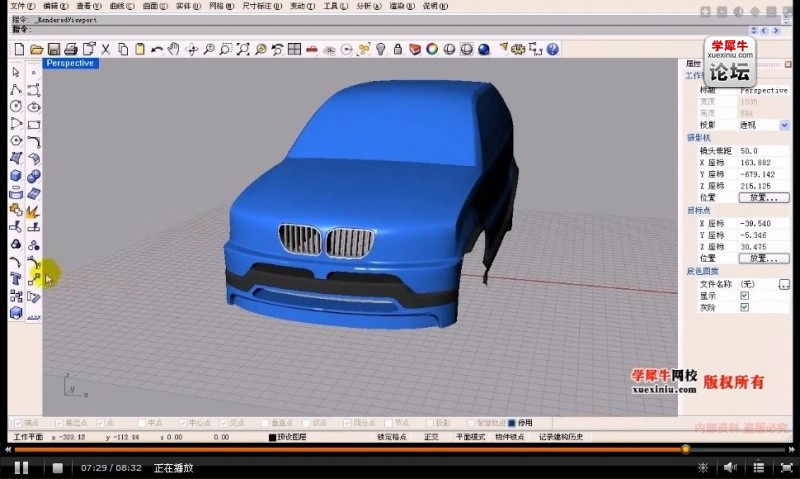Toggle the 端点 (End) osnap checkbox

(x=18, y=423)
